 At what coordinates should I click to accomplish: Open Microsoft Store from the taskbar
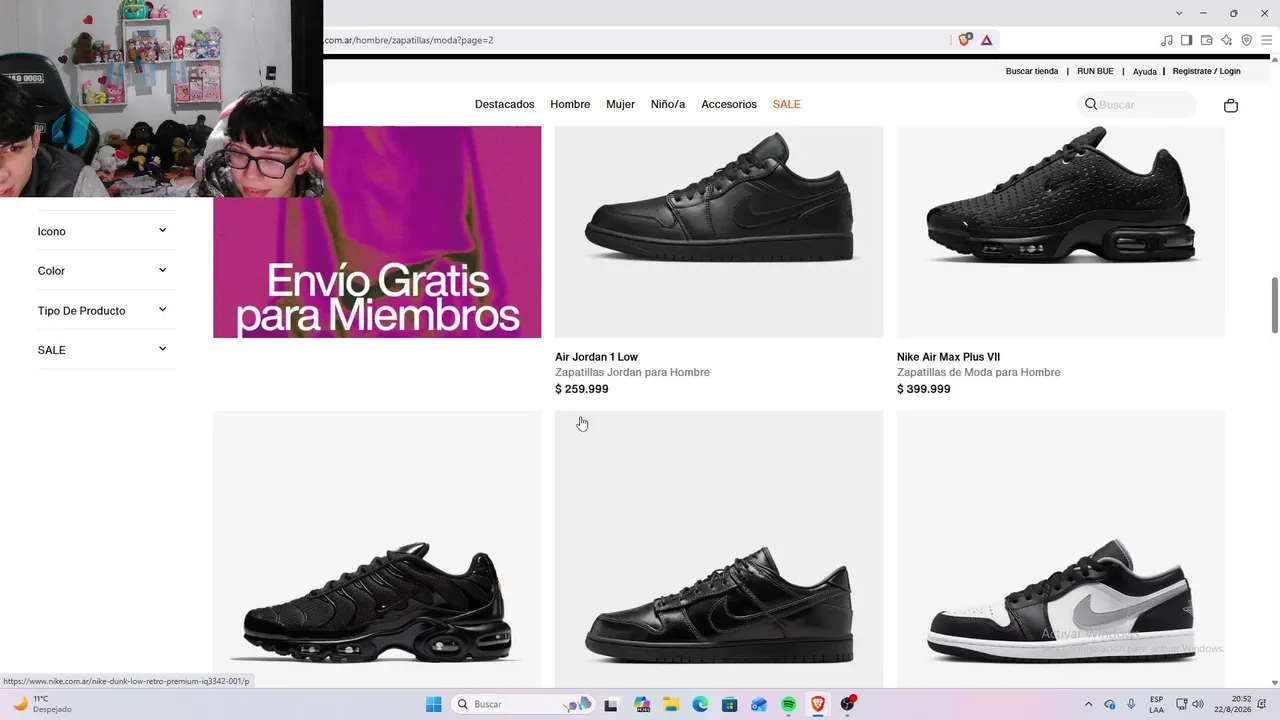pyautogui.click(x=730, y=704)
